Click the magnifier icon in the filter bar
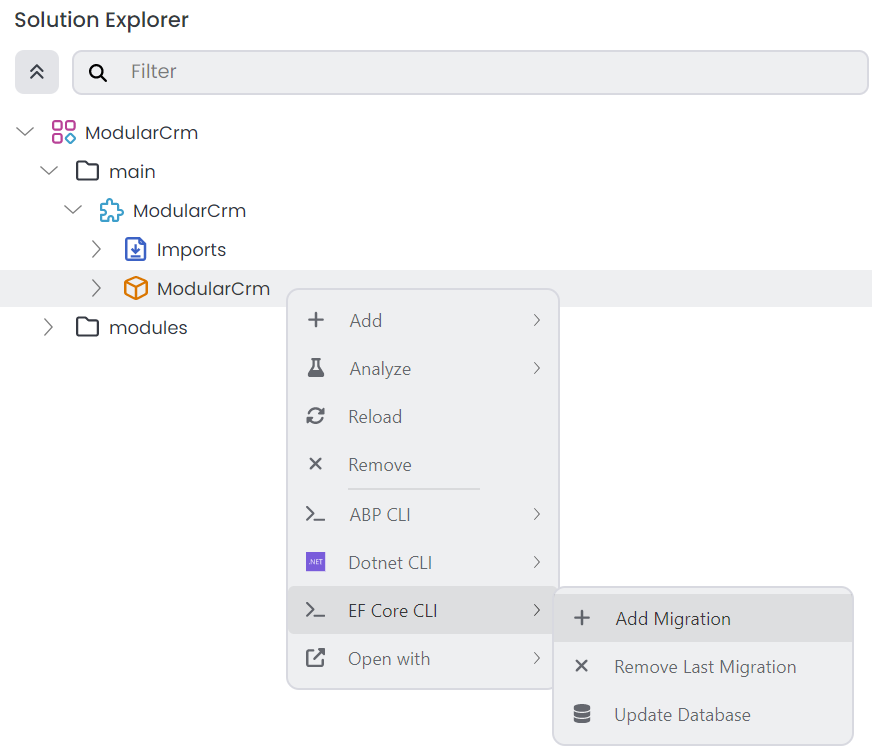 tap(97, 72)
